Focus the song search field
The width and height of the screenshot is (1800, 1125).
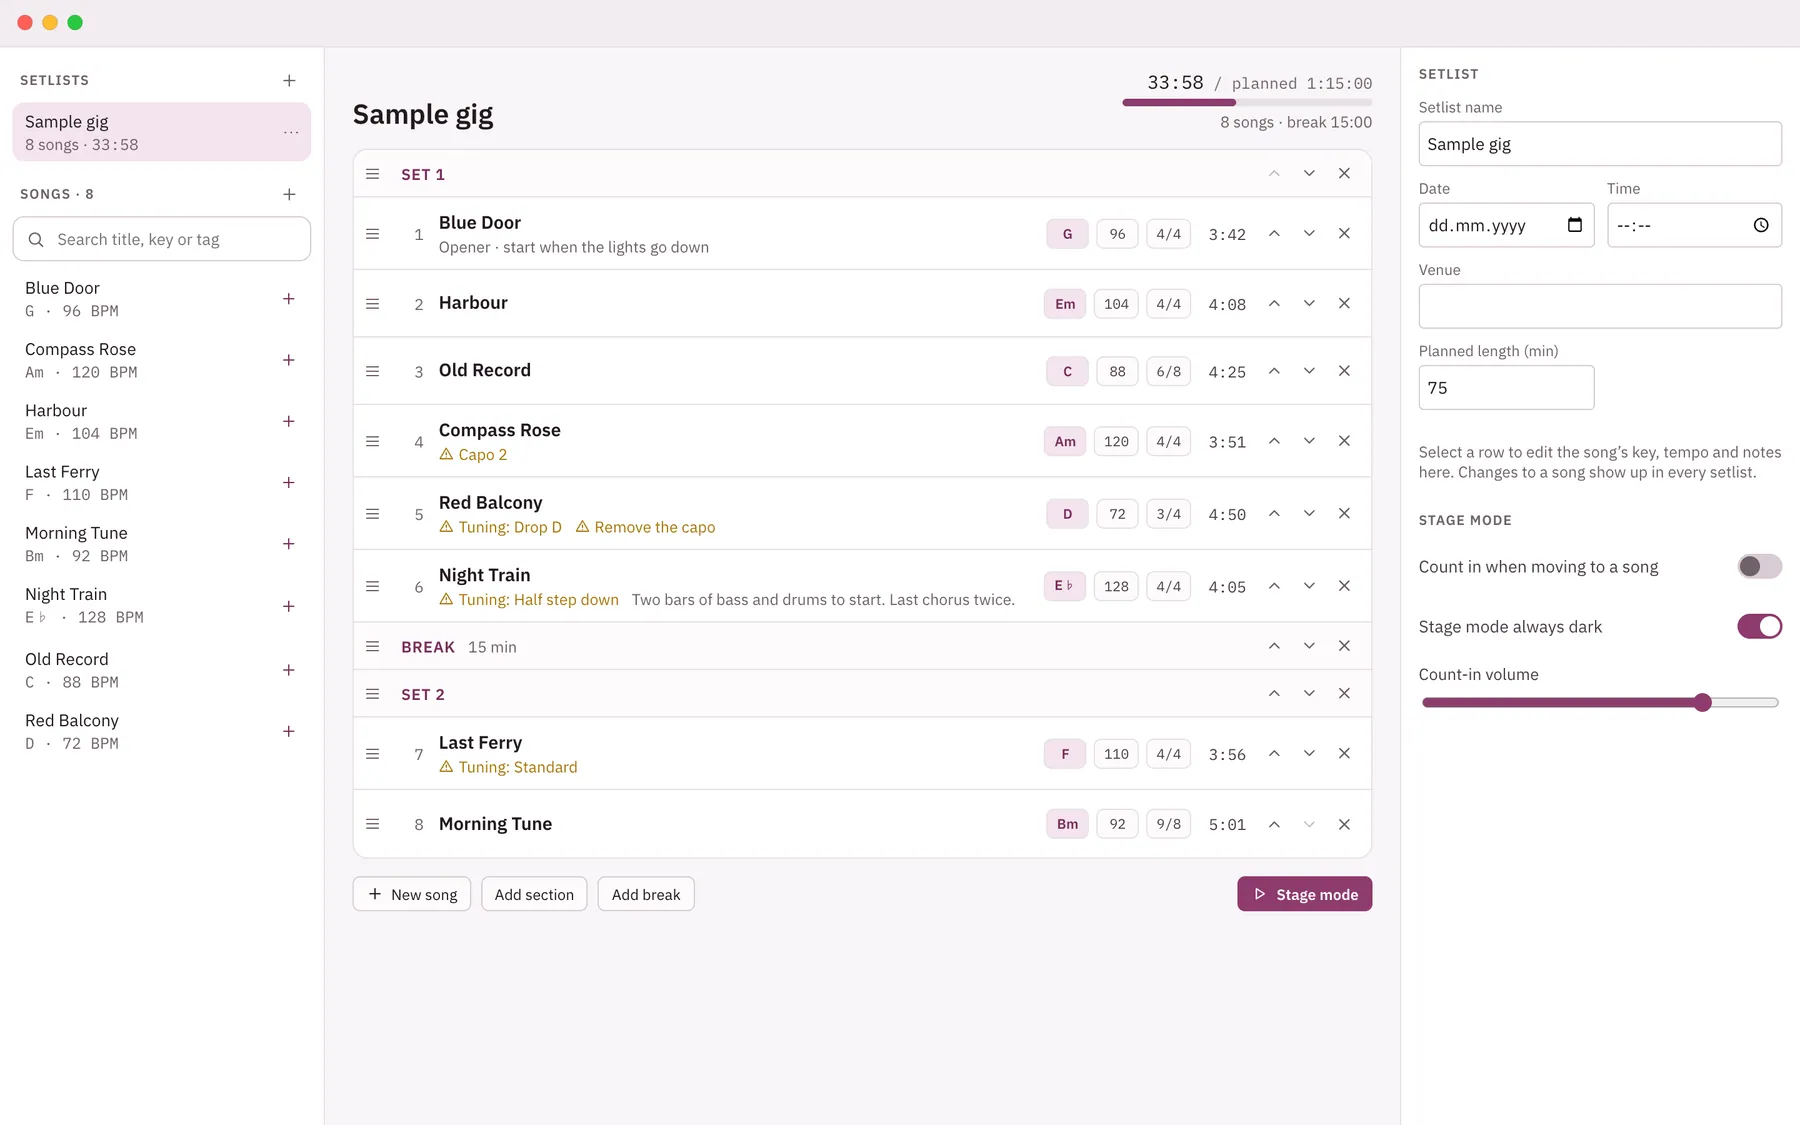(x=161, y=239)
